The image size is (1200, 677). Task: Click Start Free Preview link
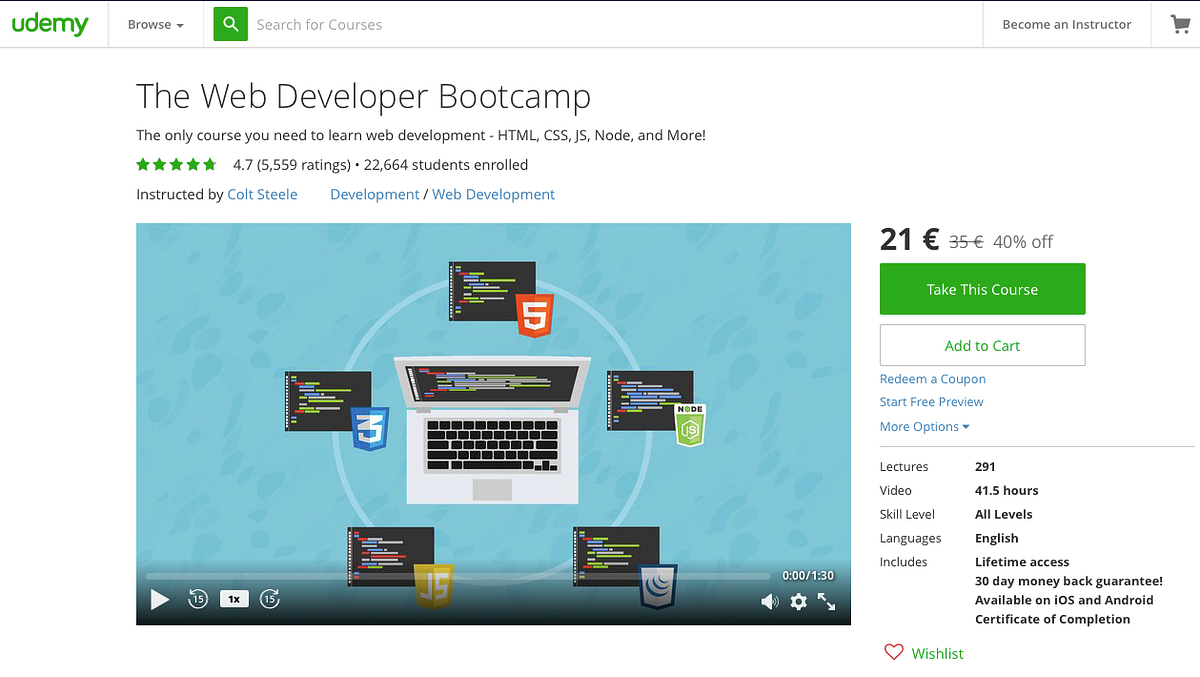click(x=932, y=402)
